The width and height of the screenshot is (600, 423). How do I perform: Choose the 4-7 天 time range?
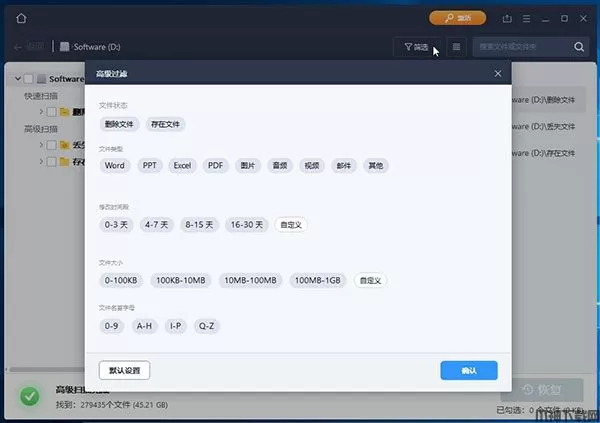[157, 224]
